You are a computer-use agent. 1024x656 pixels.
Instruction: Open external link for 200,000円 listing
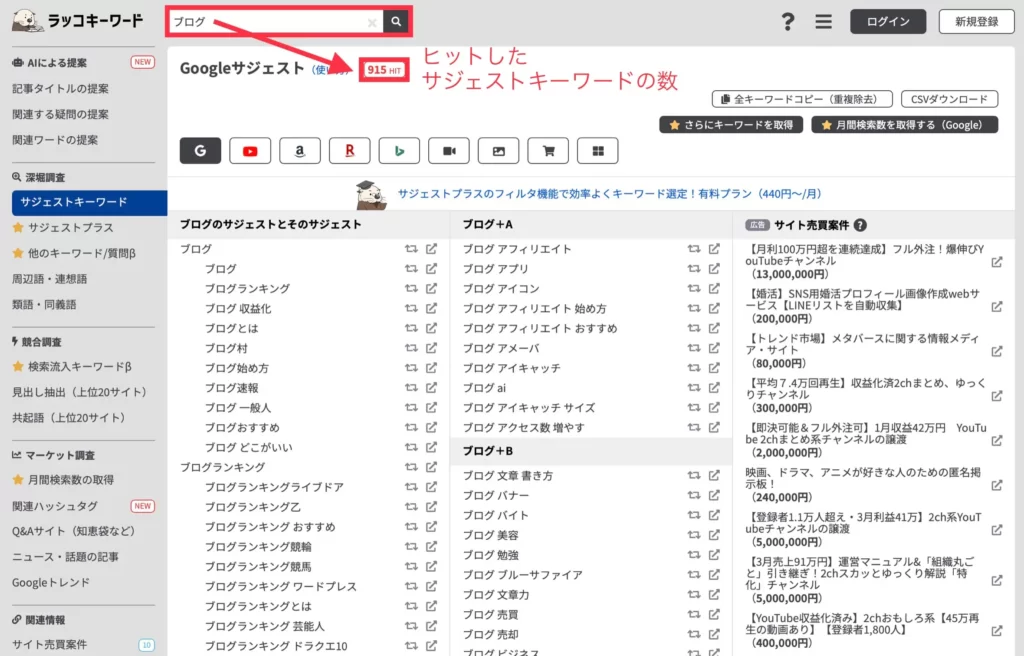997,306
